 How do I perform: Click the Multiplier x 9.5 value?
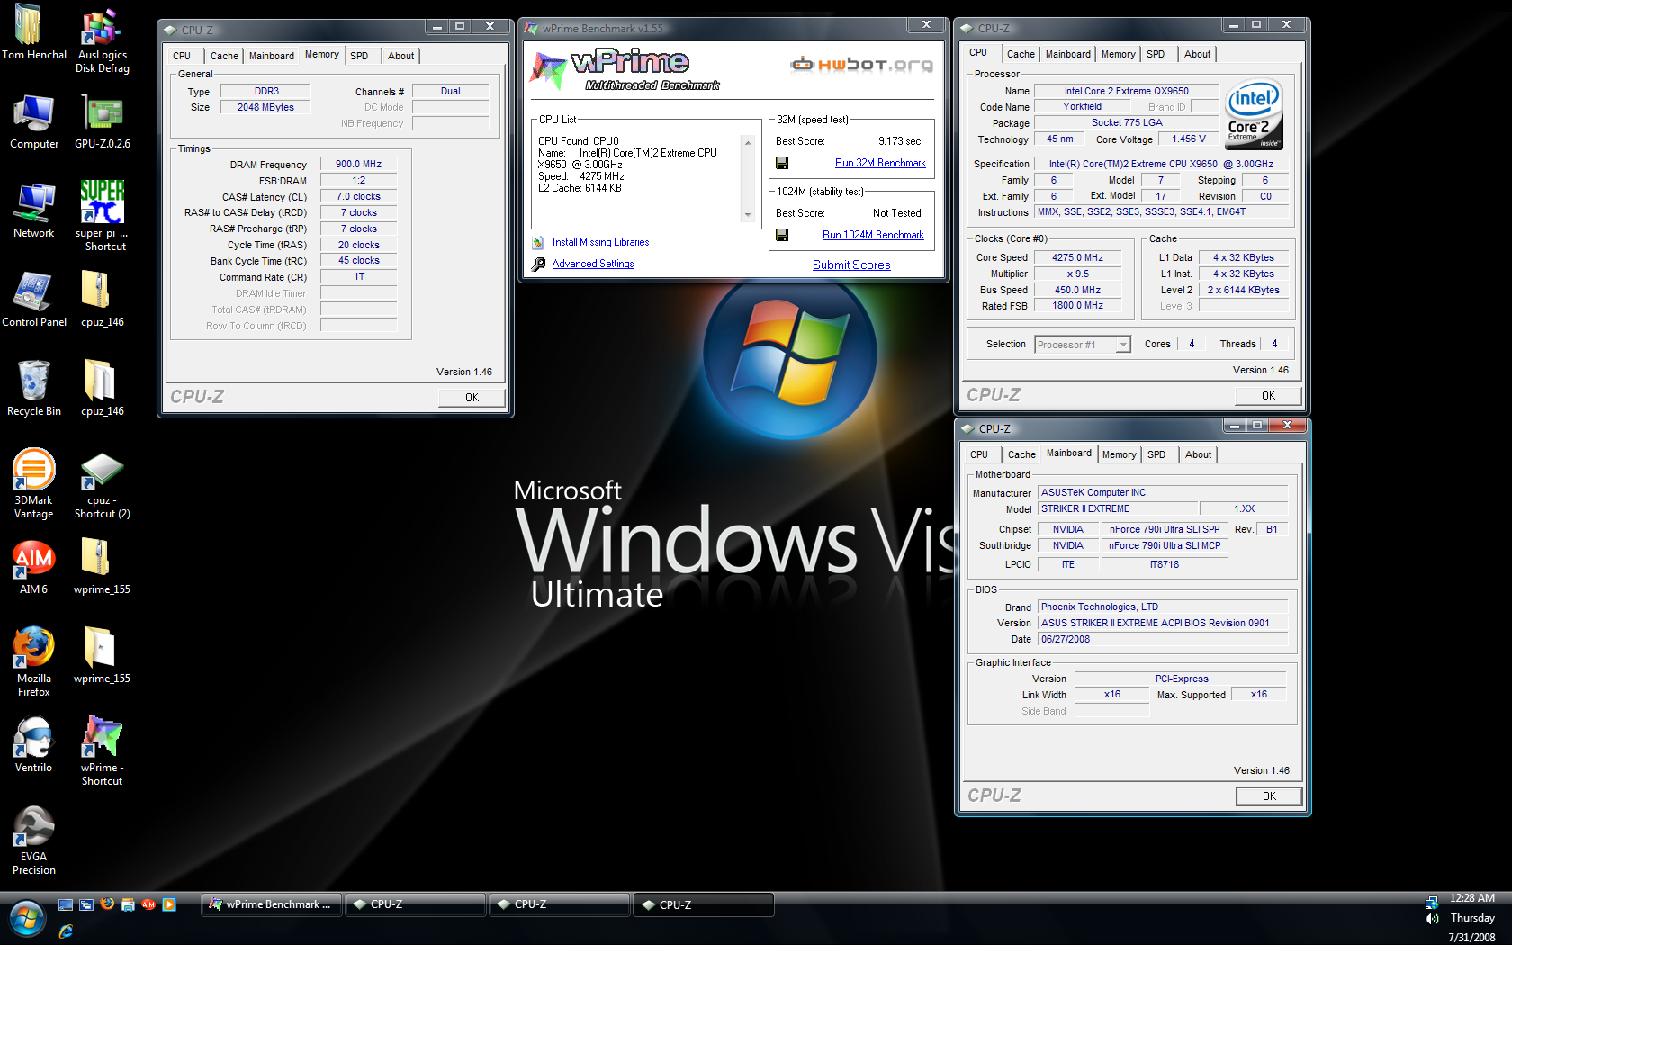click(x=1078, y=273)
